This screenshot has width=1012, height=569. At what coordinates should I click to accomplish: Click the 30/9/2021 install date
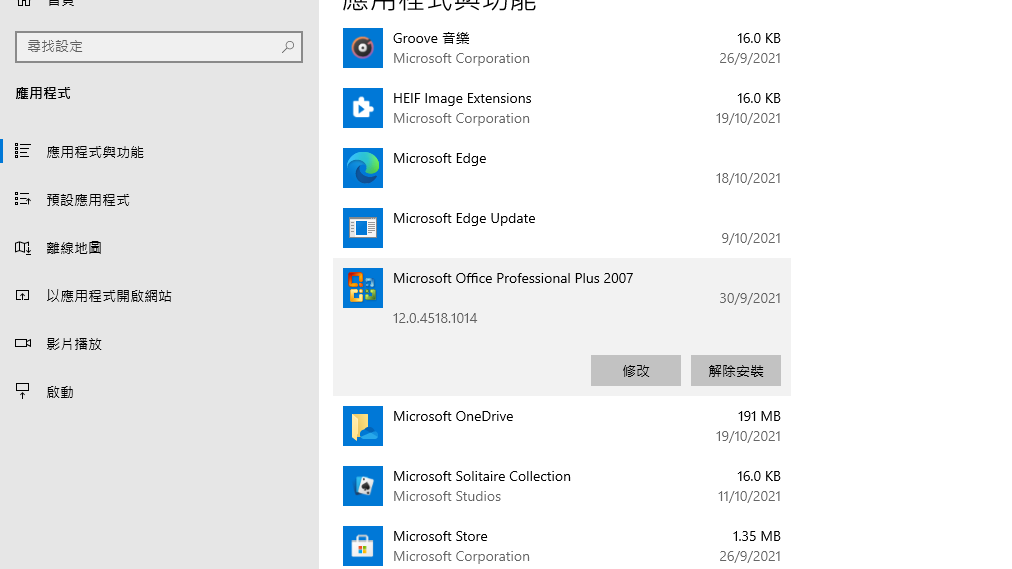point(750,298)
